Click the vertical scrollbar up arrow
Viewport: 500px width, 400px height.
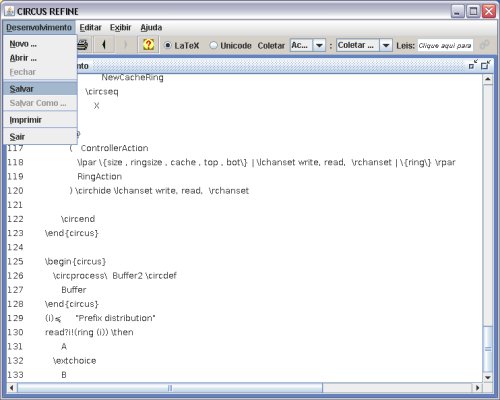pos(488,79)
